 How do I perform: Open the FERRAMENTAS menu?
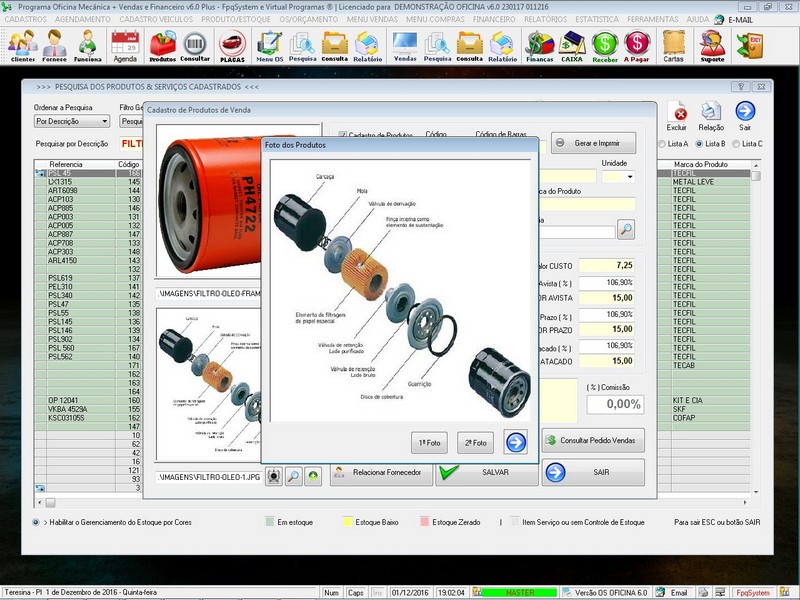point(653,19)
